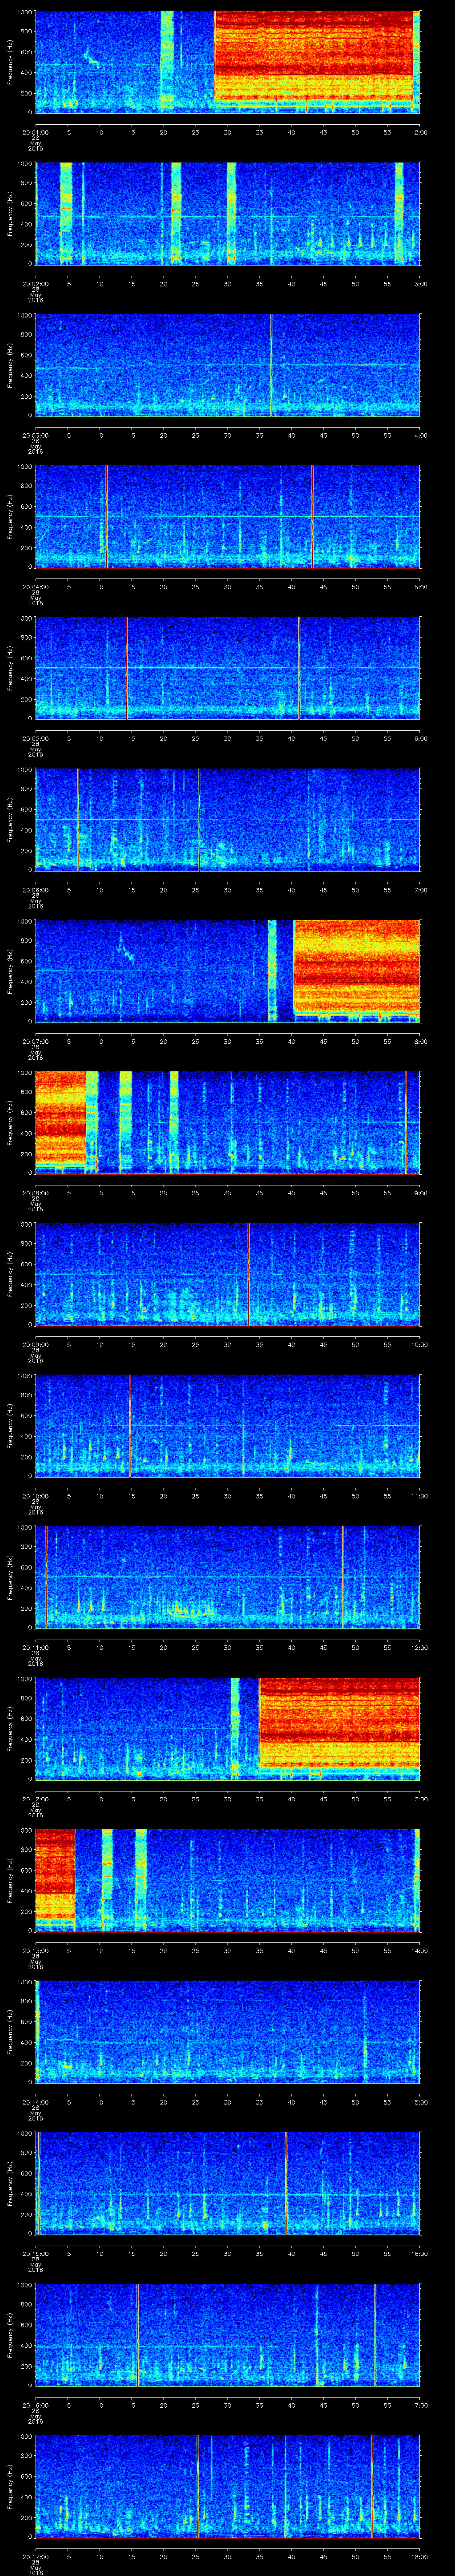
Task: Select the spectrogram panel starting at 20:12:00
Action: 228,1729
